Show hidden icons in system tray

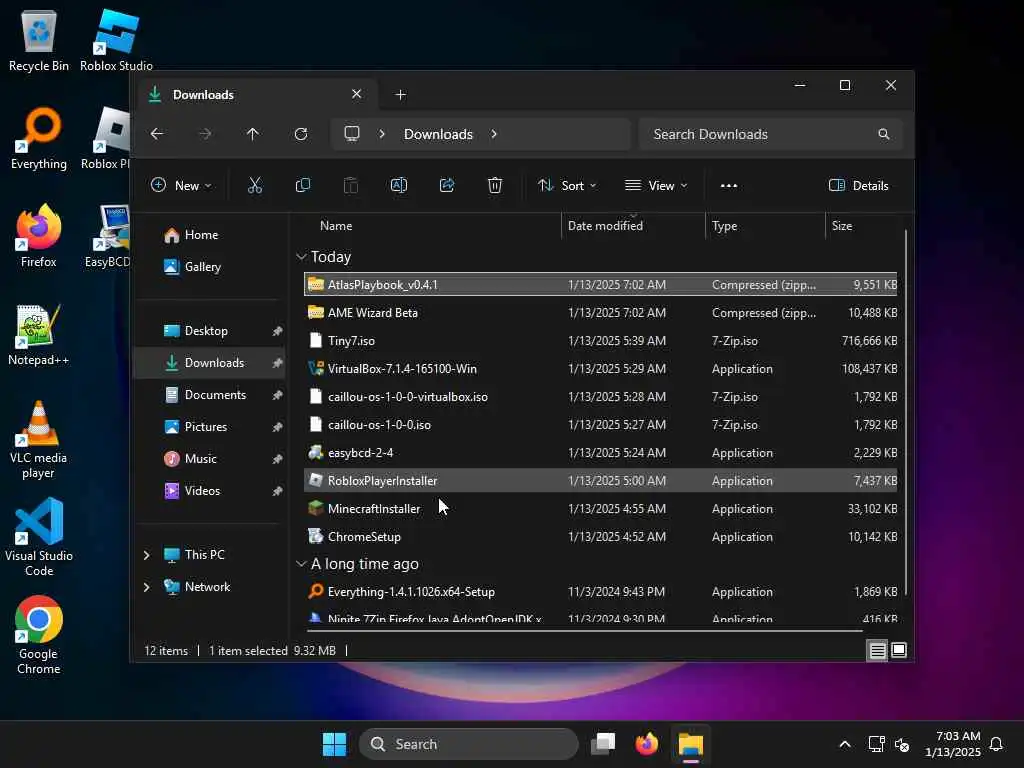844,744
